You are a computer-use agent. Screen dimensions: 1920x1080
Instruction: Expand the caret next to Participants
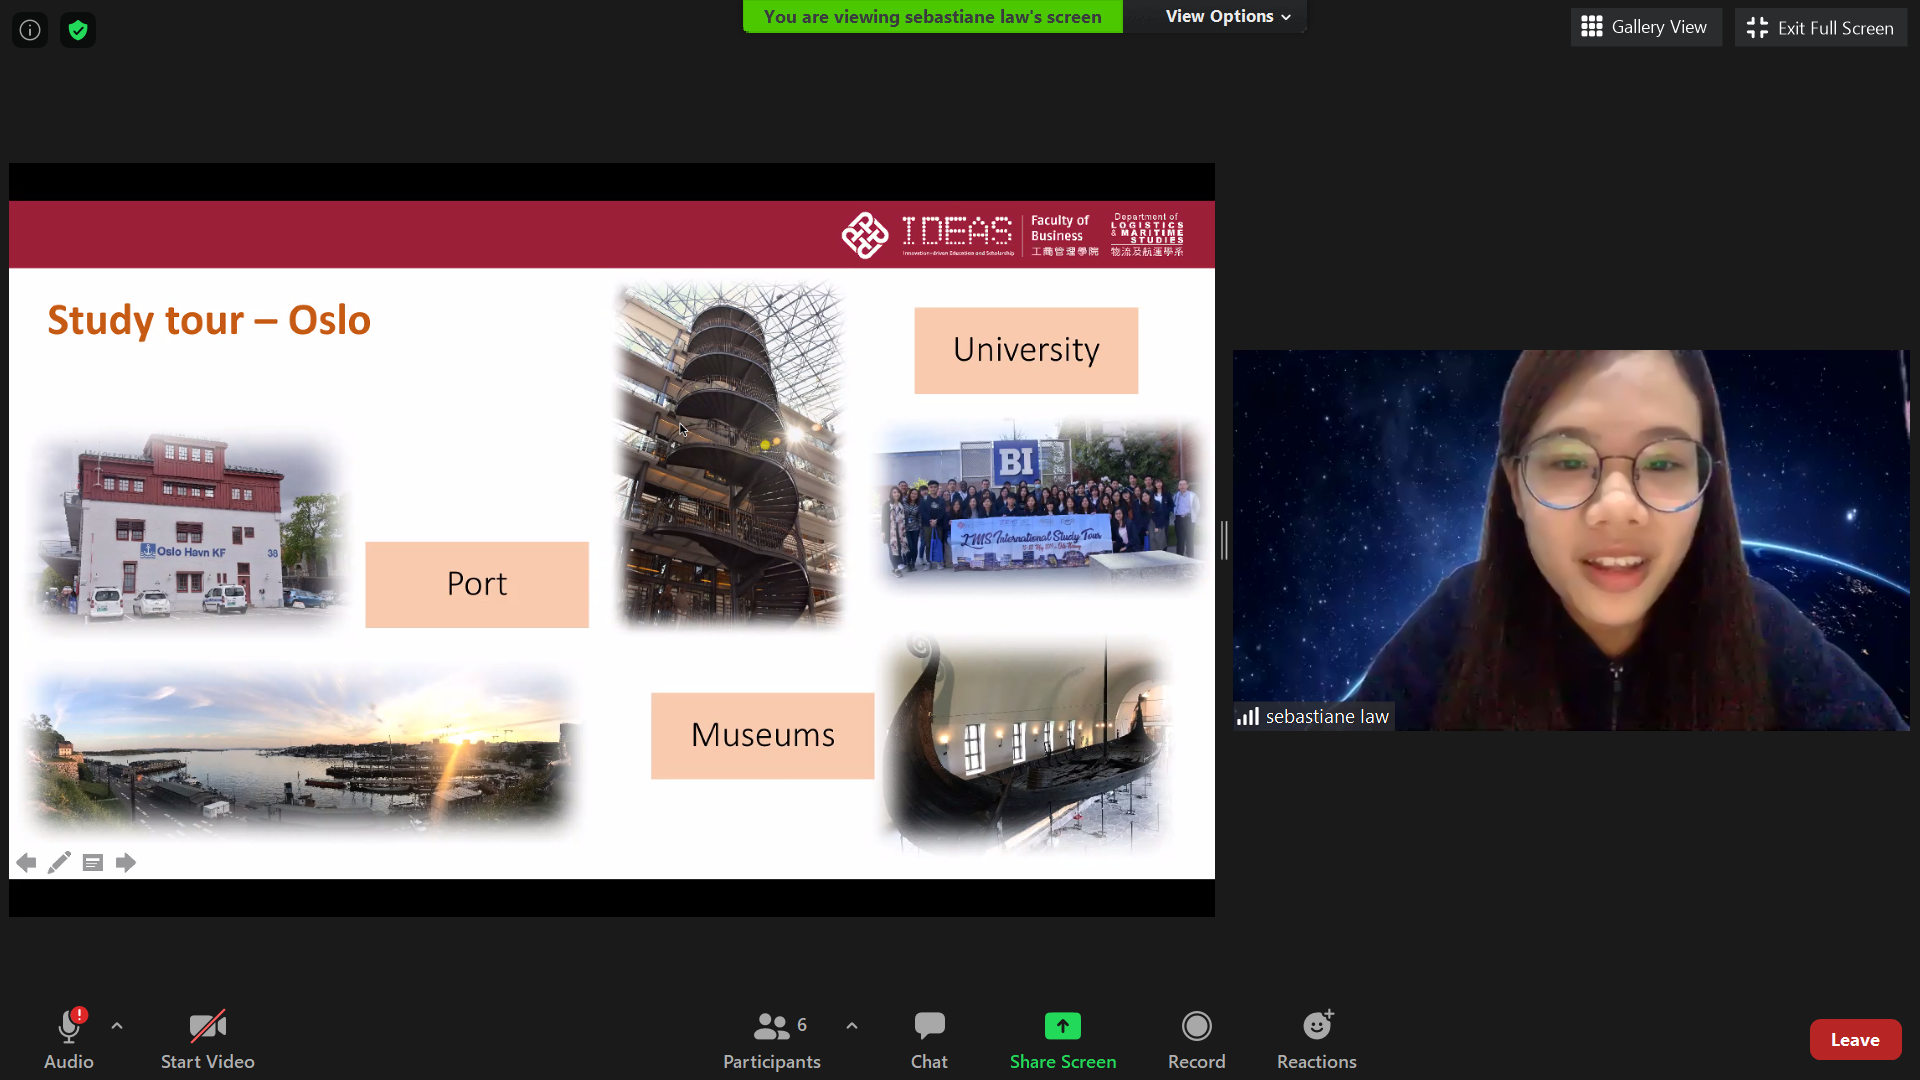point(852,1026)
